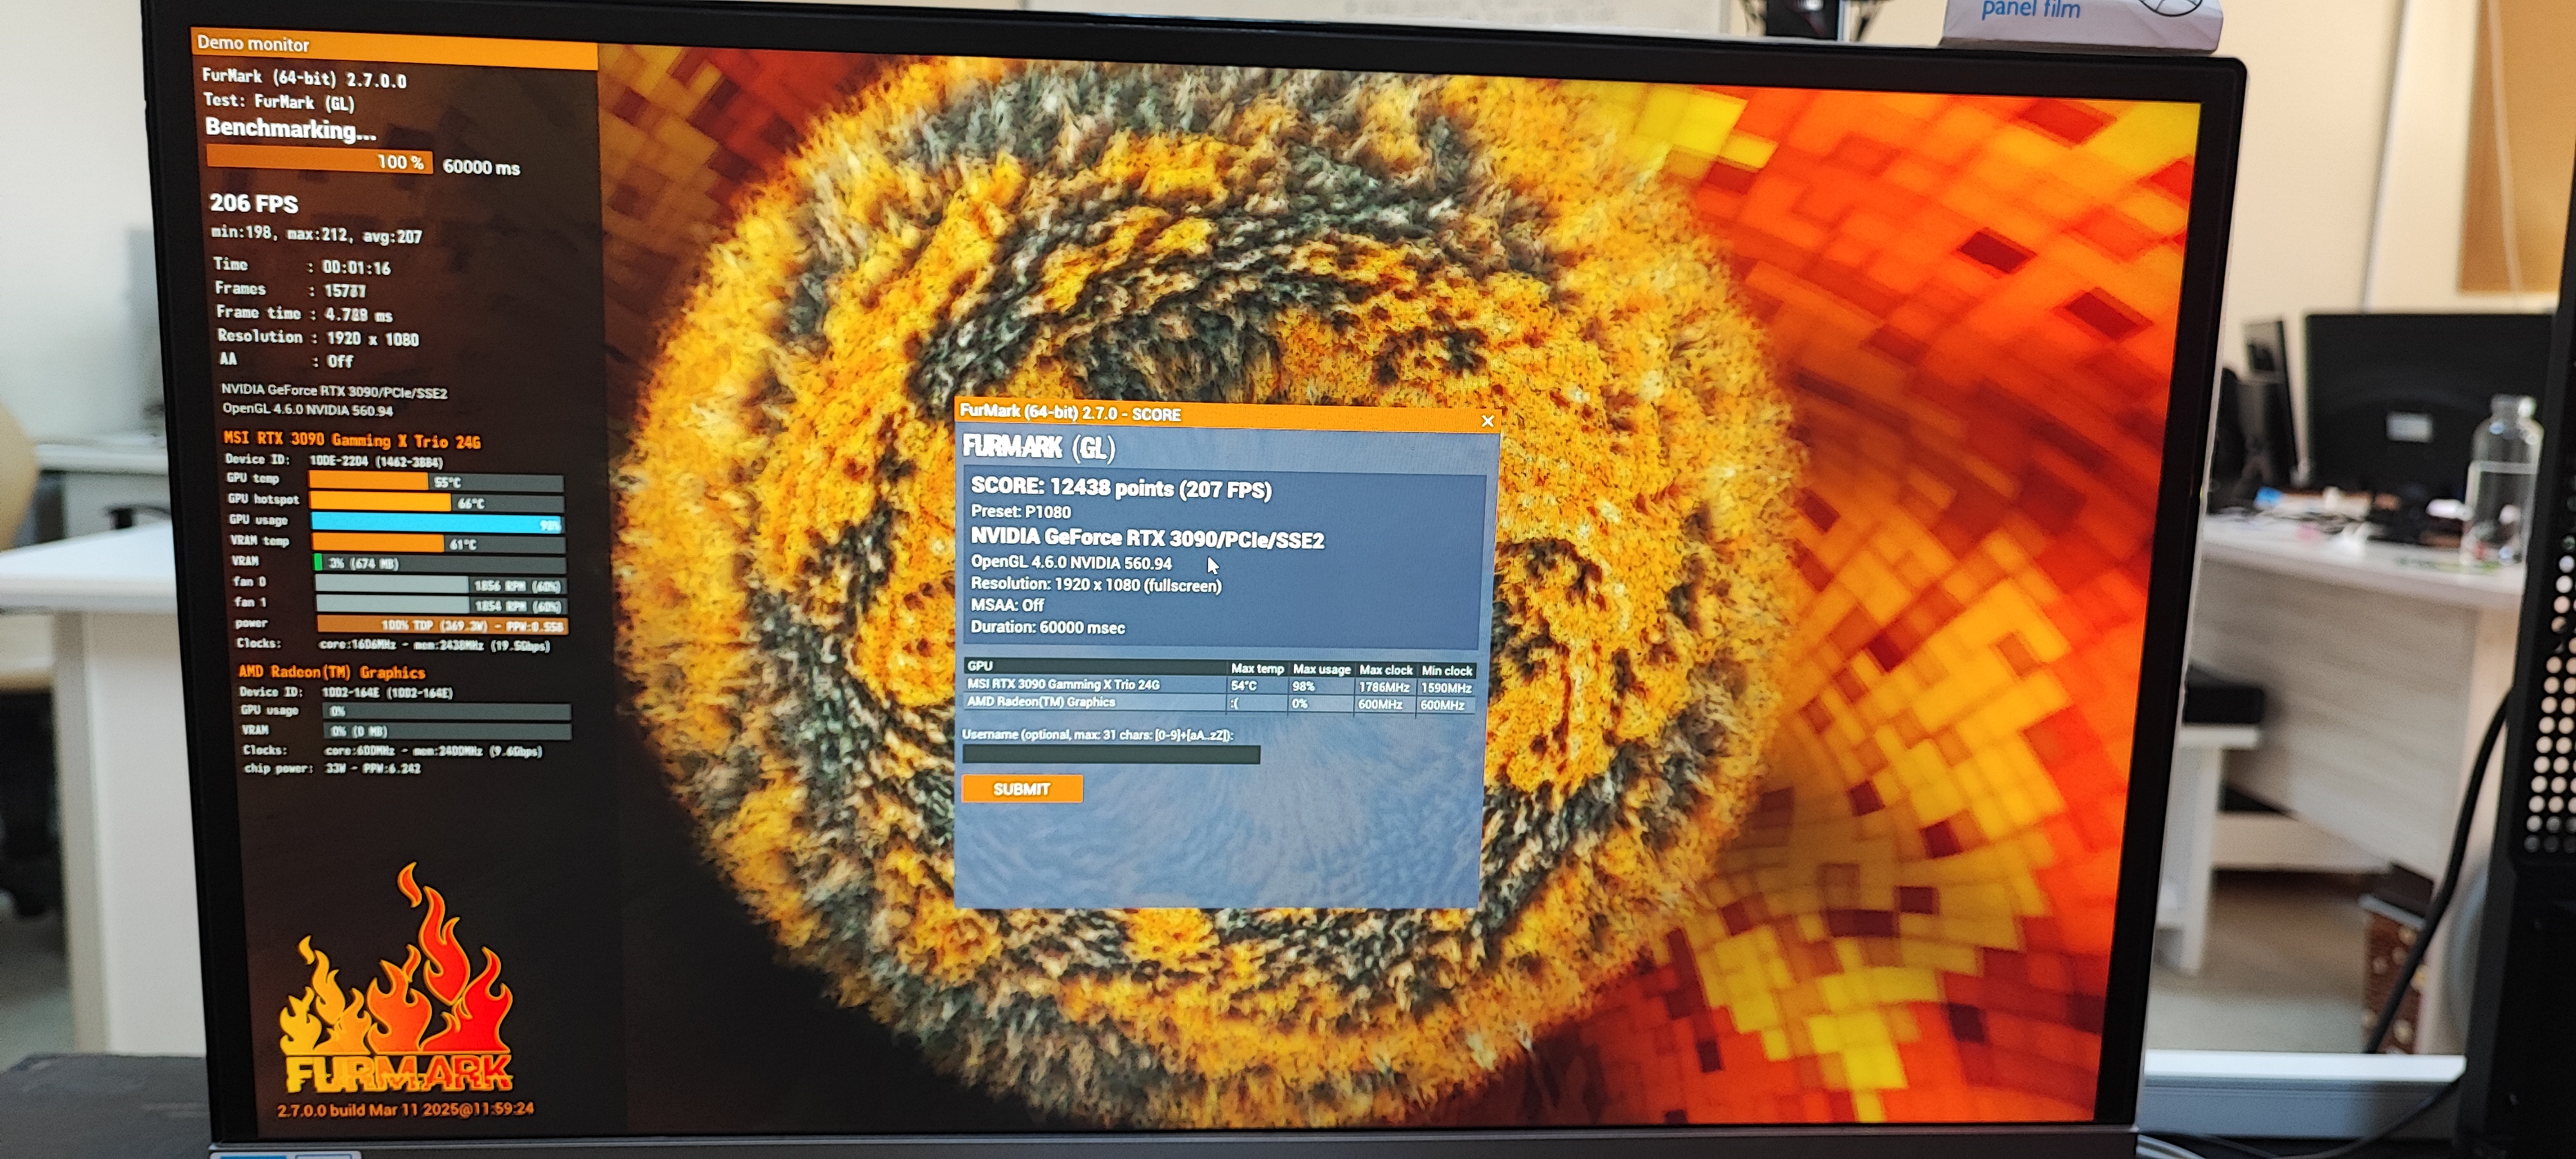Click the '2.7.0.0 build Mar 11 2025' text
Image resolution: width=2576 pixels, height=1159 pixels.
click(406, 1109)
